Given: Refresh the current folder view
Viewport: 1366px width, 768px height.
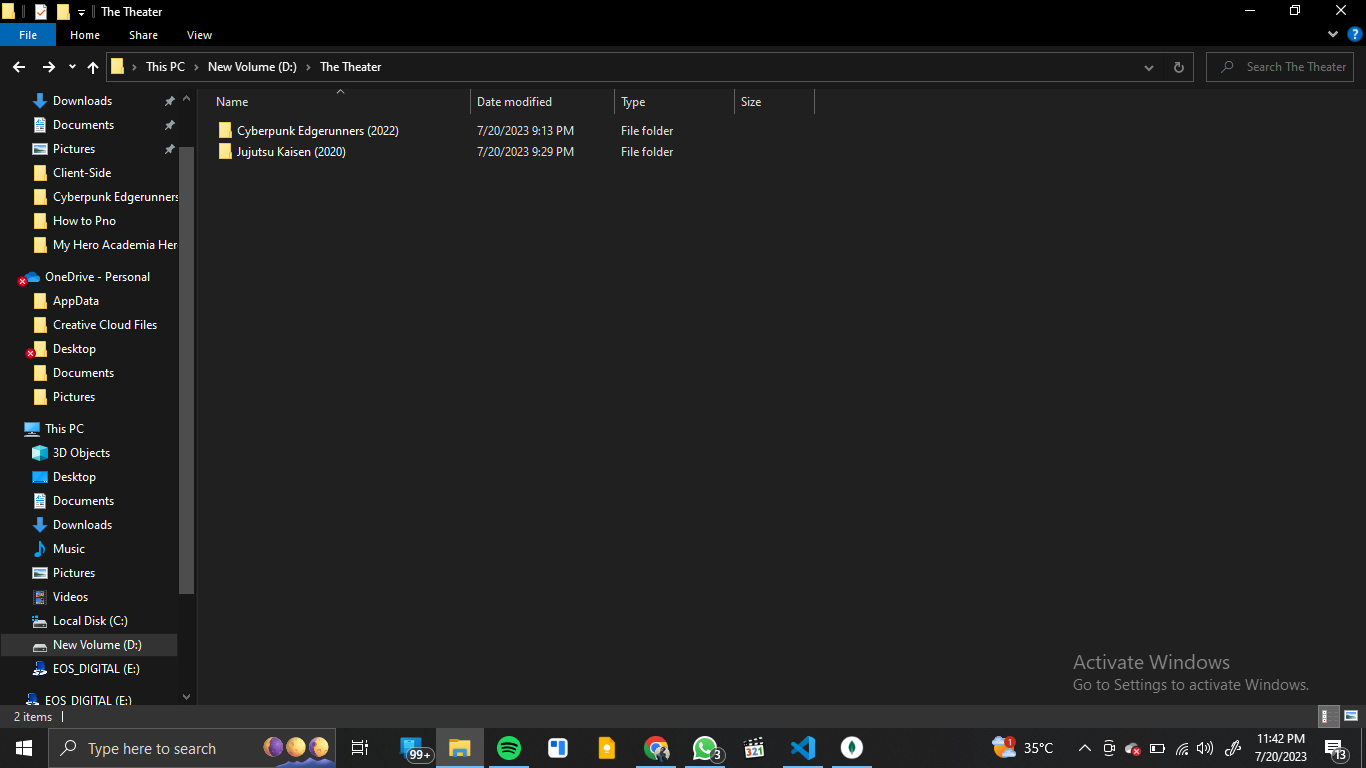Looking at the screenshot, I should pyautogui.click(x=1178, y=67).
